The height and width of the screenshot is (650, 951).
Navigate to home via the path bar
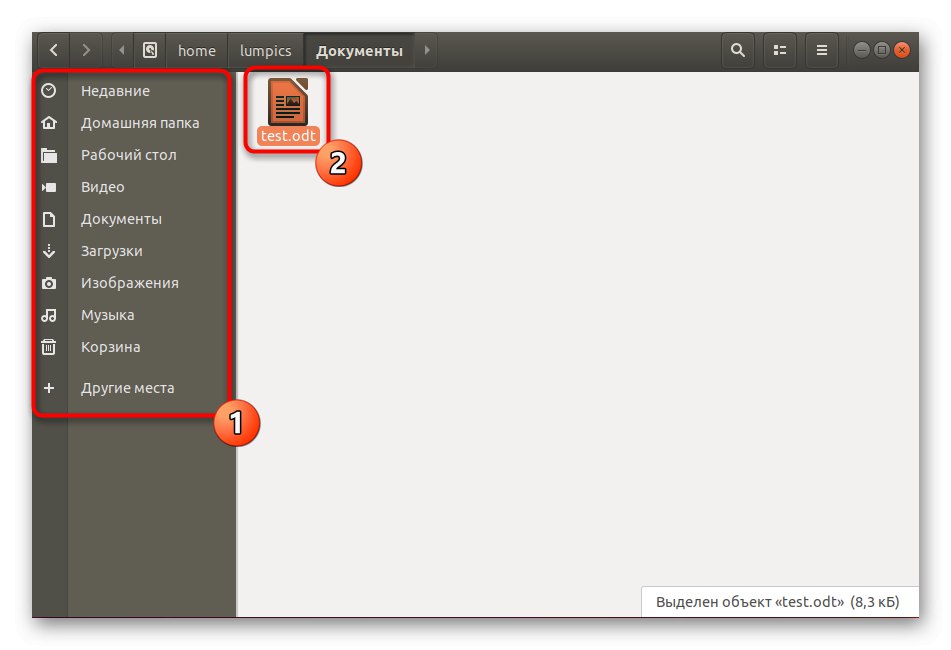tap(196, 50)
